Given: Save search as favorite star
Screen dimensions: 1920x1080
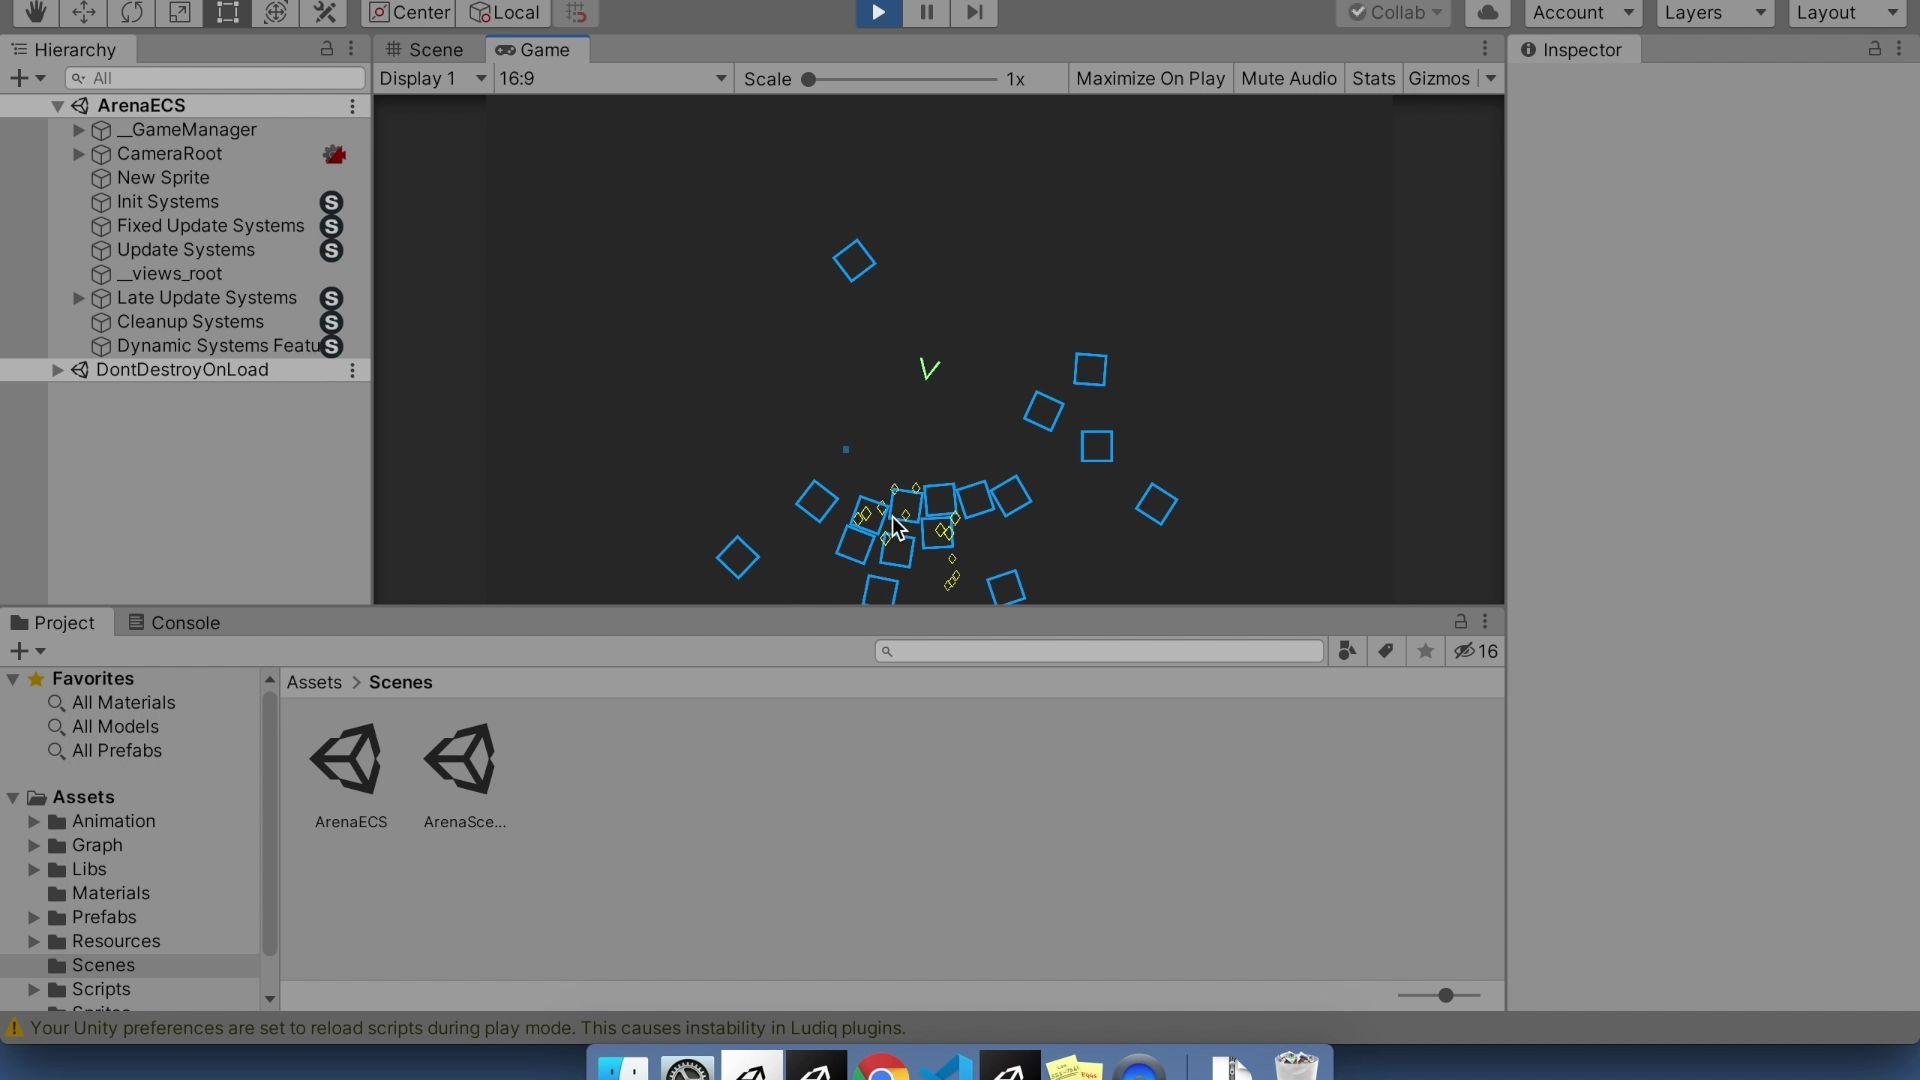Looking at the screenshot, I should [x=1426, y=651].
